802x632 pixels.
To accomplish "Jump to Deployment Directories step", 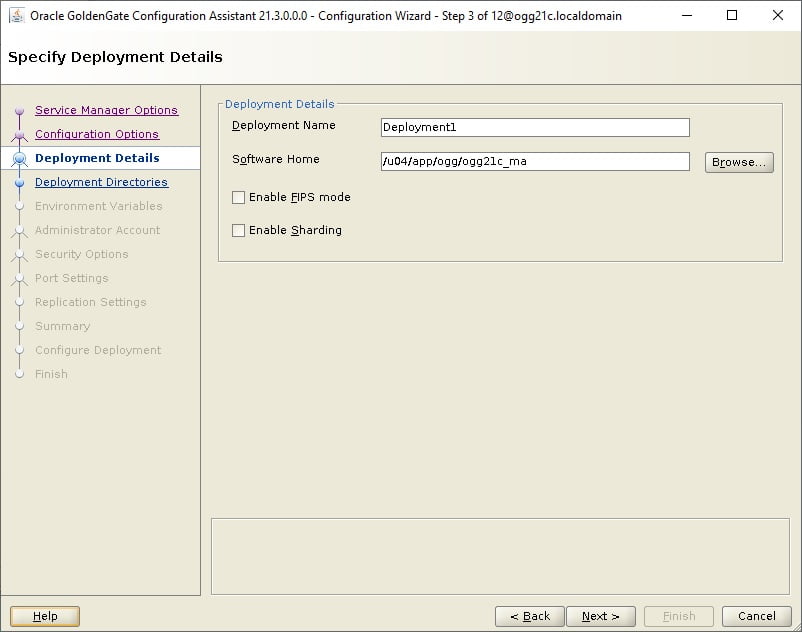I will click(101, 182).
